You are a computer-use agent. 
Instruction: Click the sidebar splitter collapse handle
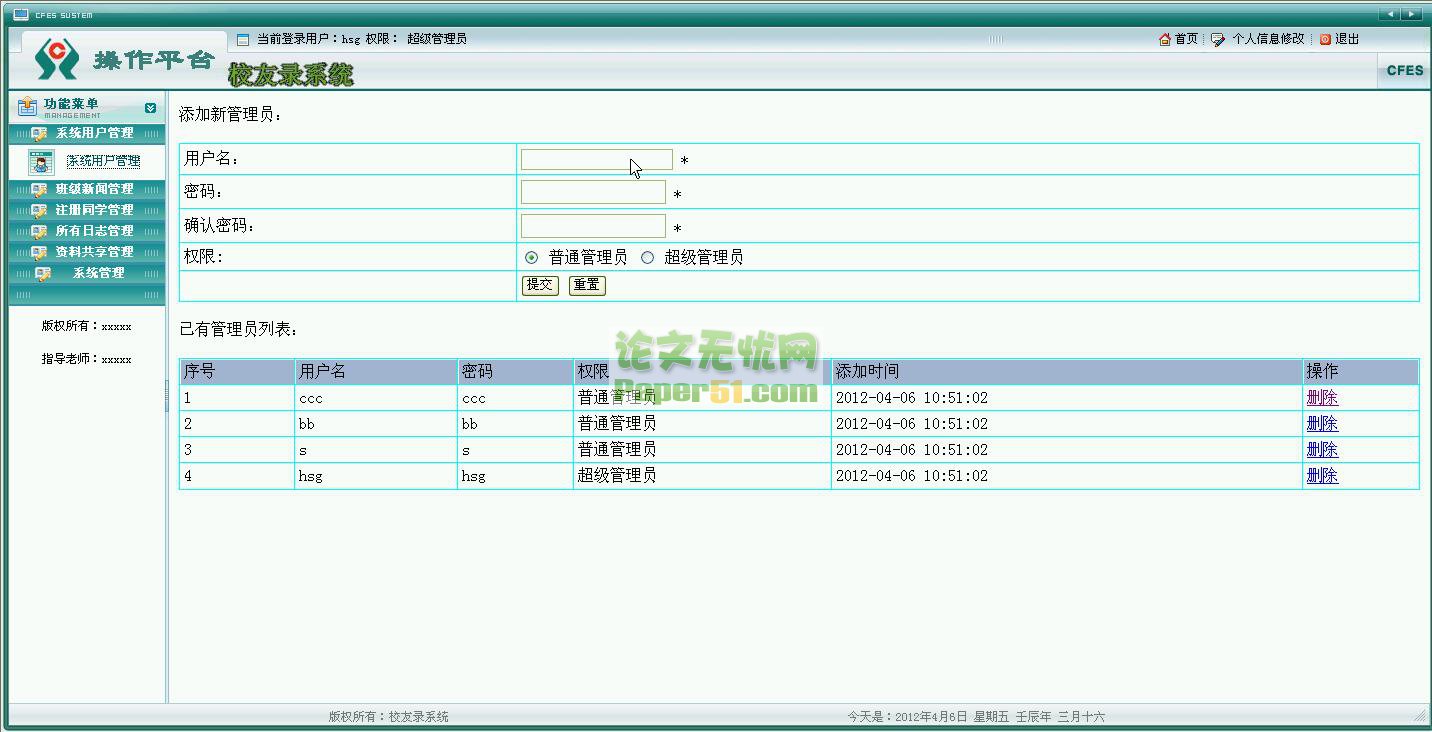click(167, 396)
